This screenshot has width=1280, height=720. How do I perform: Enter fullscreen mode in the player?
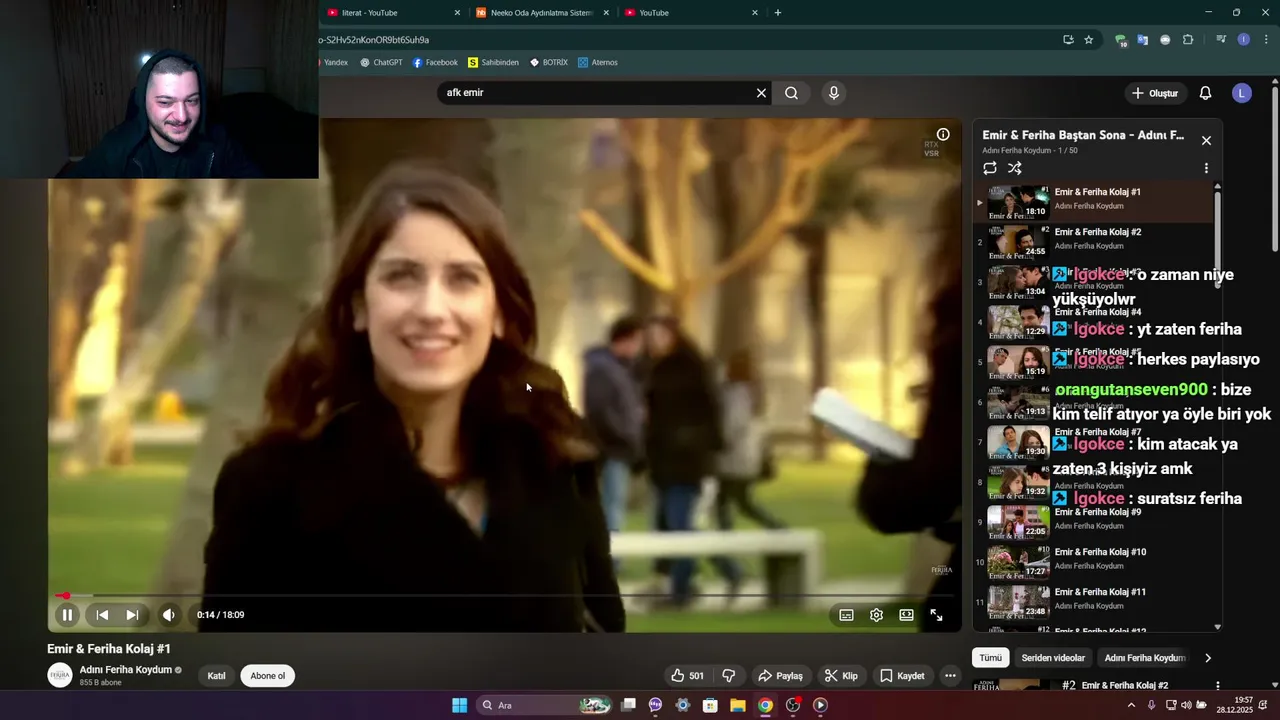point(936,615)
